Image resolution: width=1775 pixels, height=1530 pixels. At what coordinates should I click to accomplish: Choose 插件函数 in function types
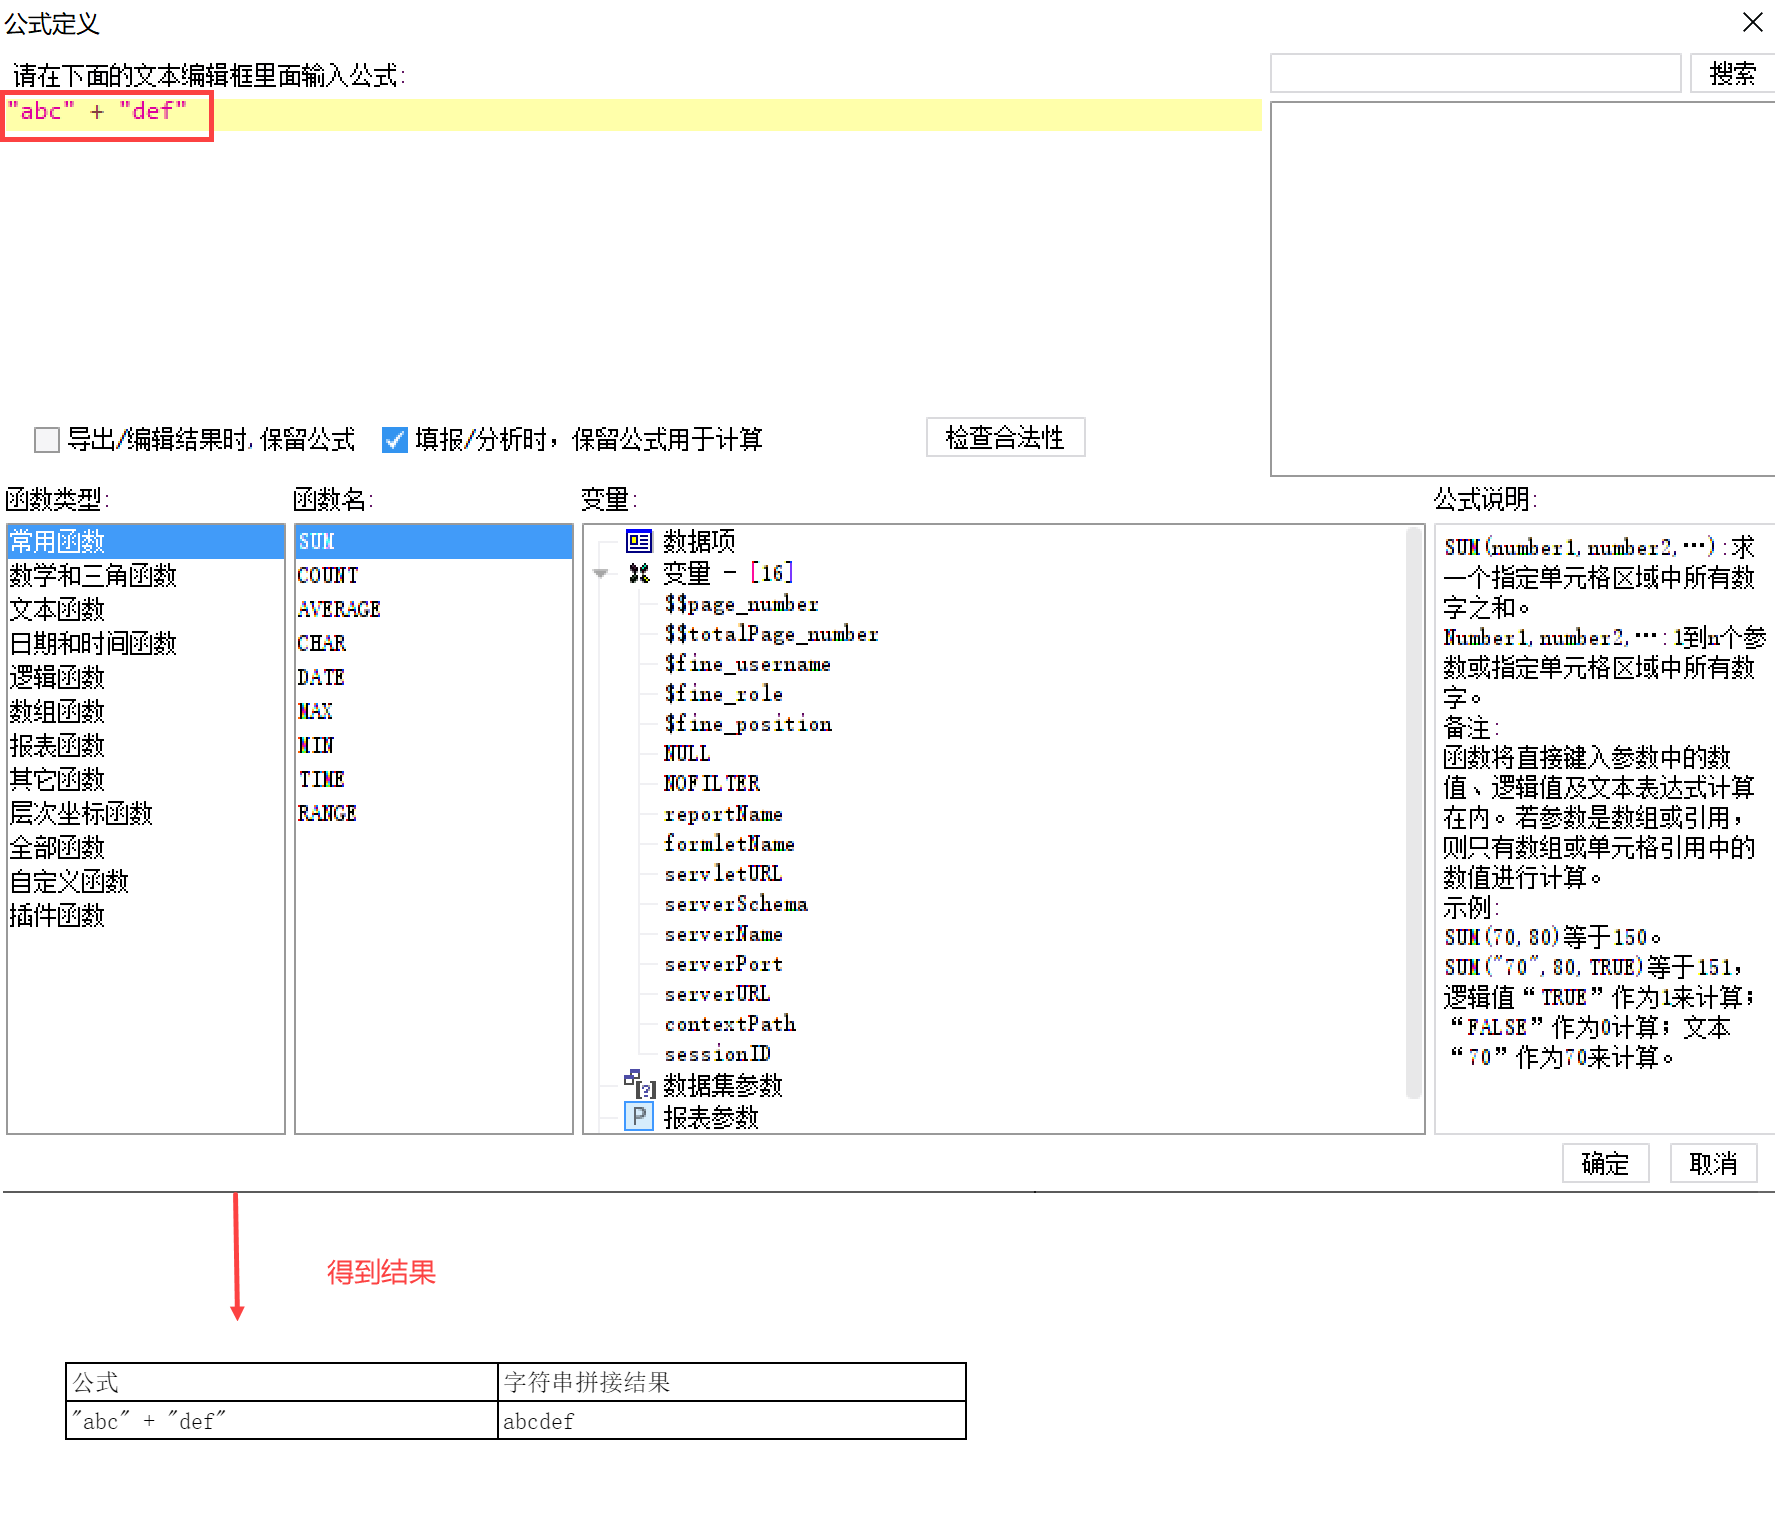[x=146, y=916]
